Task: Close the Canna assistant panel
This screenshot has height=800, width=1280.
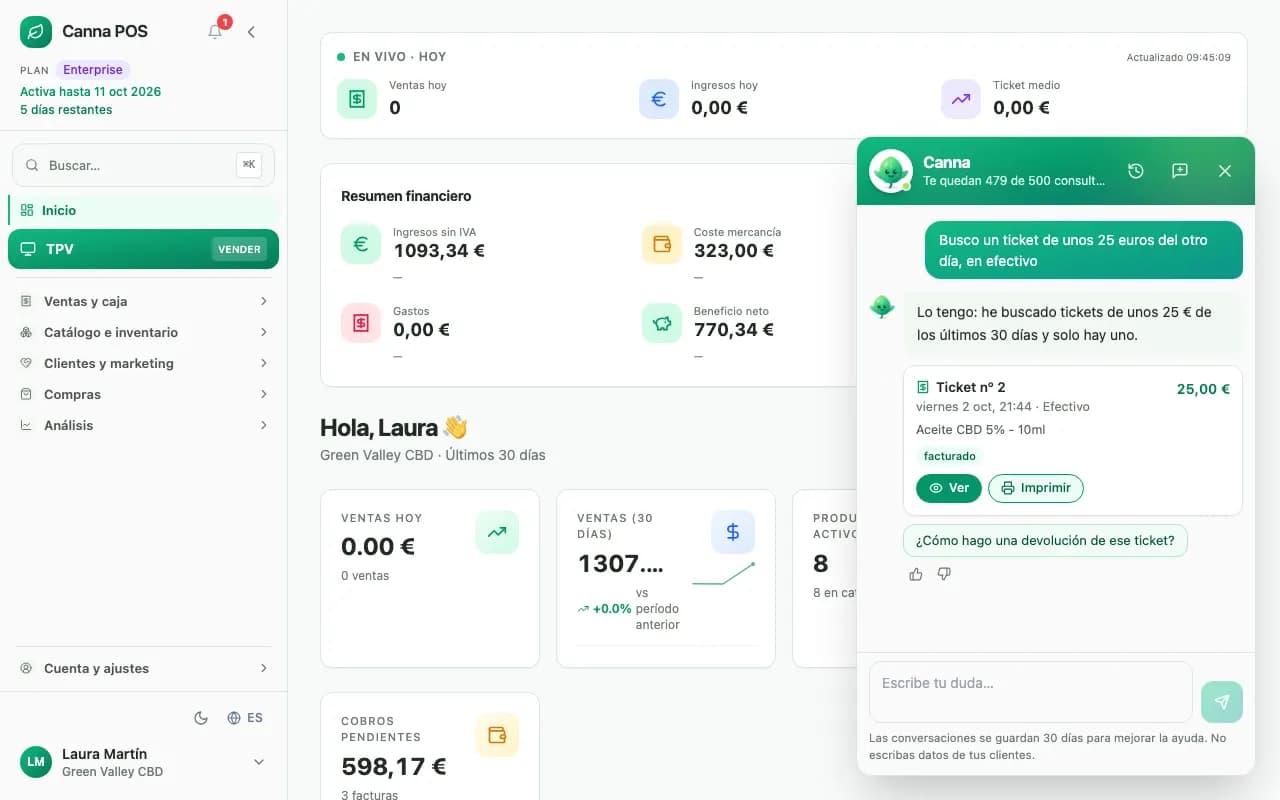Action: tap(1225, 171)
